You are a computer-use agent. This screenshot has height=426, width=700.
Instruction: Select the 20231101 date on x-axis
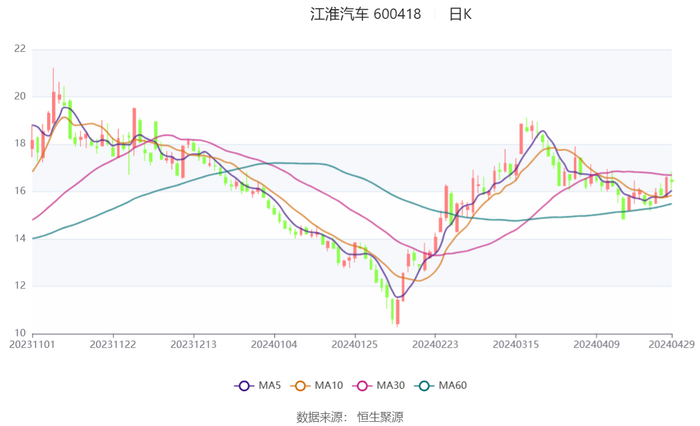pyautogui.click(x=32, y=344)
